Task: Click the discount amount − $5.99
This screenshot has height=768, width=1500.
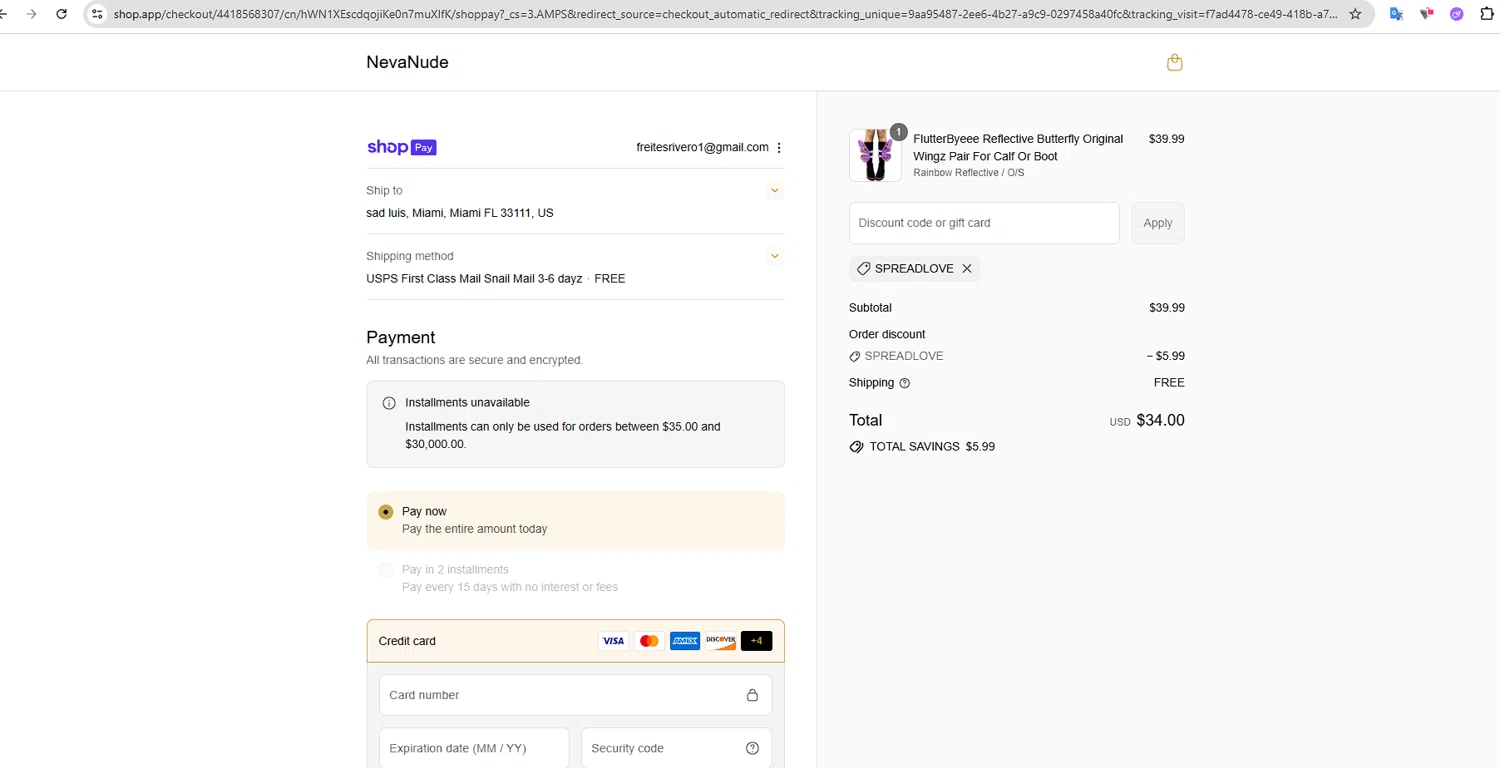Action: [1165, 356]
